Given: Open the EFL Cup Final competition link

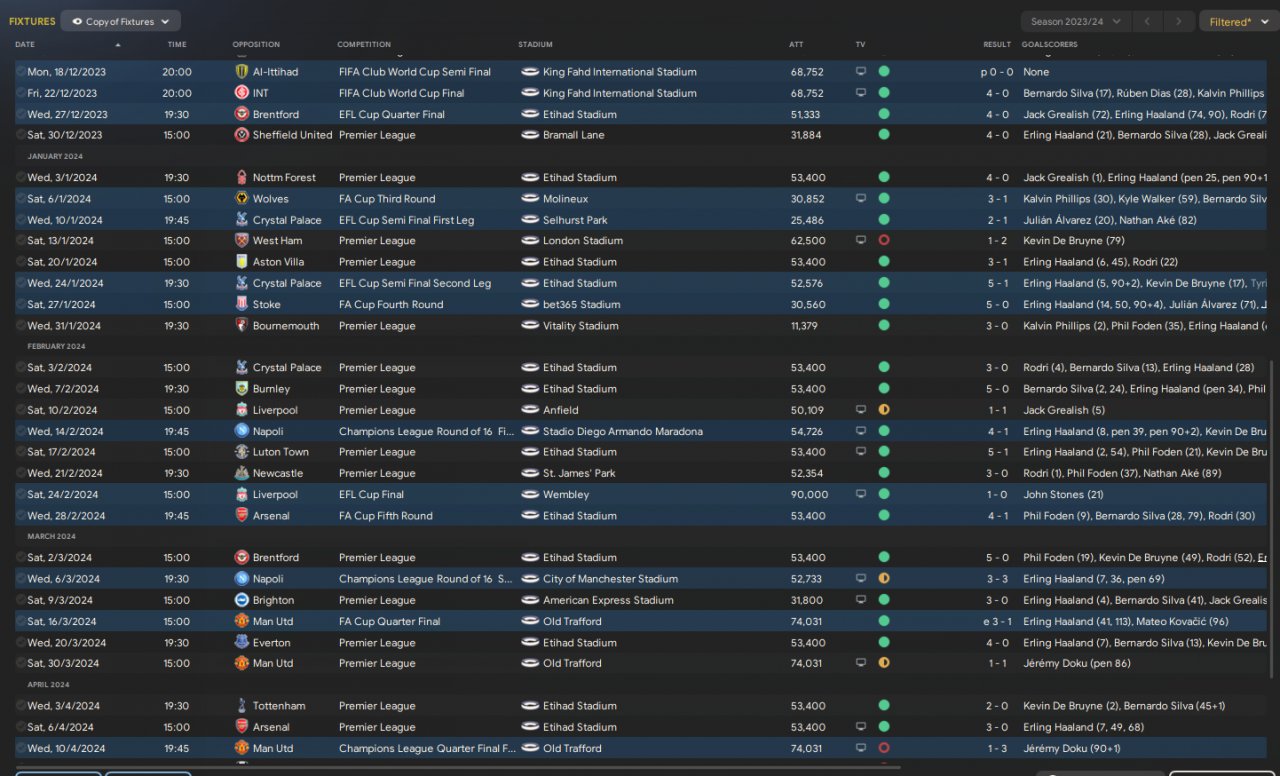Looking at the screenshot, I should (x=371, y=495).
